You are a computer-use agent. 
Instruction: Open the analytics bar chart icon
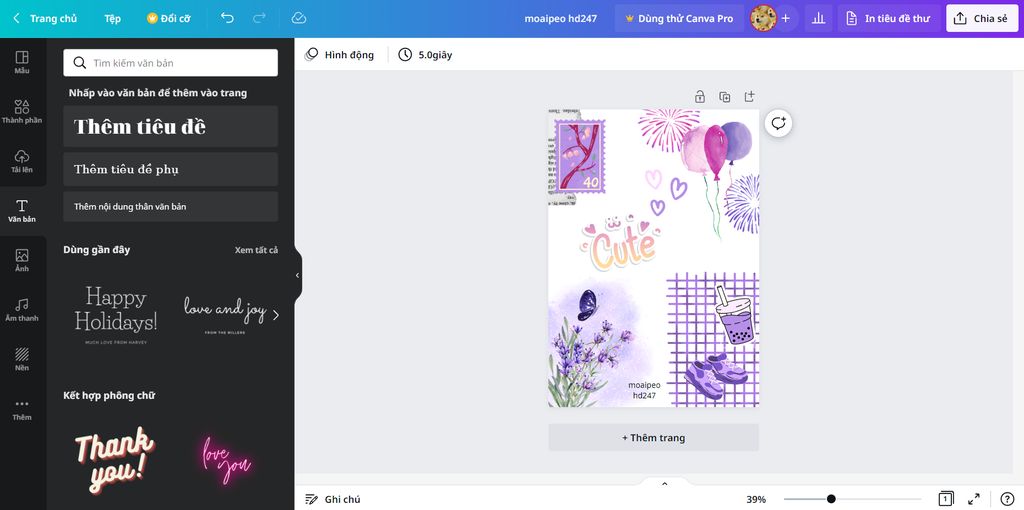tap(818, 18)
